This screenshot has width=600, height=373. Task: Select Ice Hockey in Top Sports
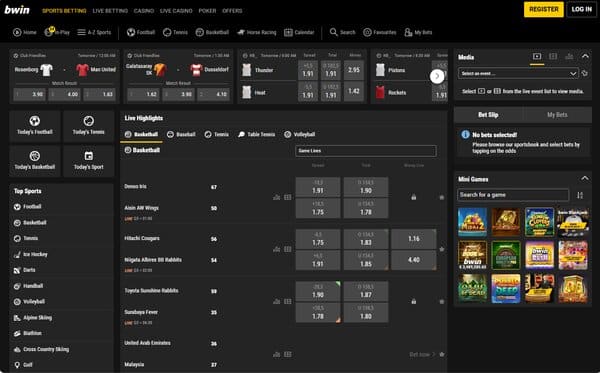click(31, 254)
